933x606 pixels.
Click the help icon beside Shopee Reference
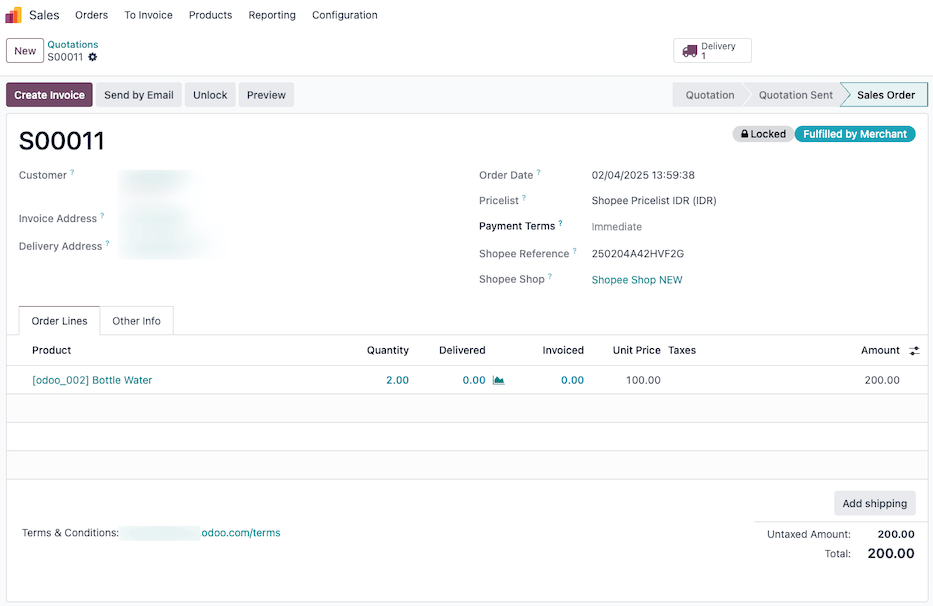(573, 249)
